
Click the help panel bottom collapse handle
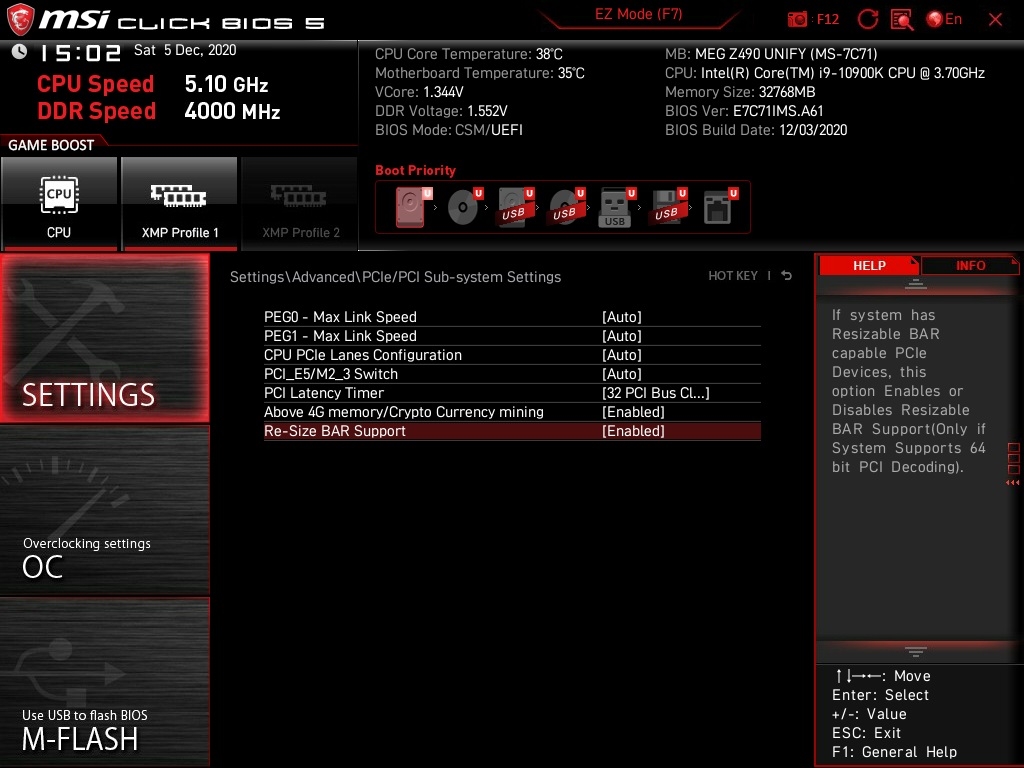coord(916,651)
